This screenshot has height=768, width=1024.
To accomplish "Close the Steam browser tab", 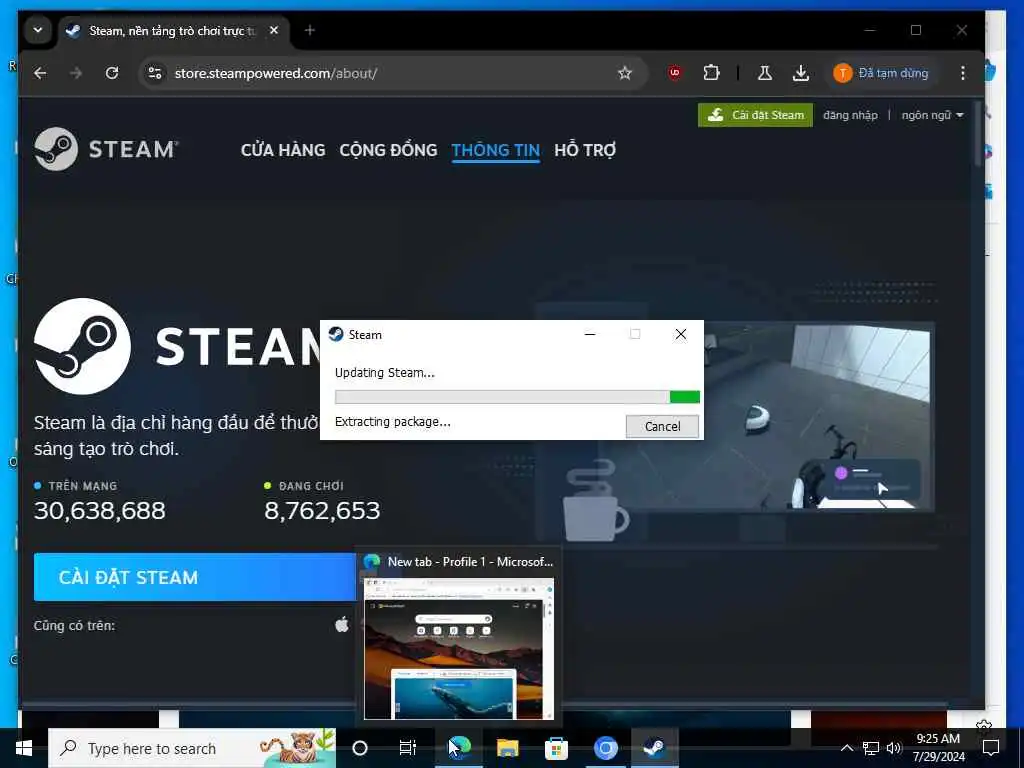I will [x=274, y=30].
